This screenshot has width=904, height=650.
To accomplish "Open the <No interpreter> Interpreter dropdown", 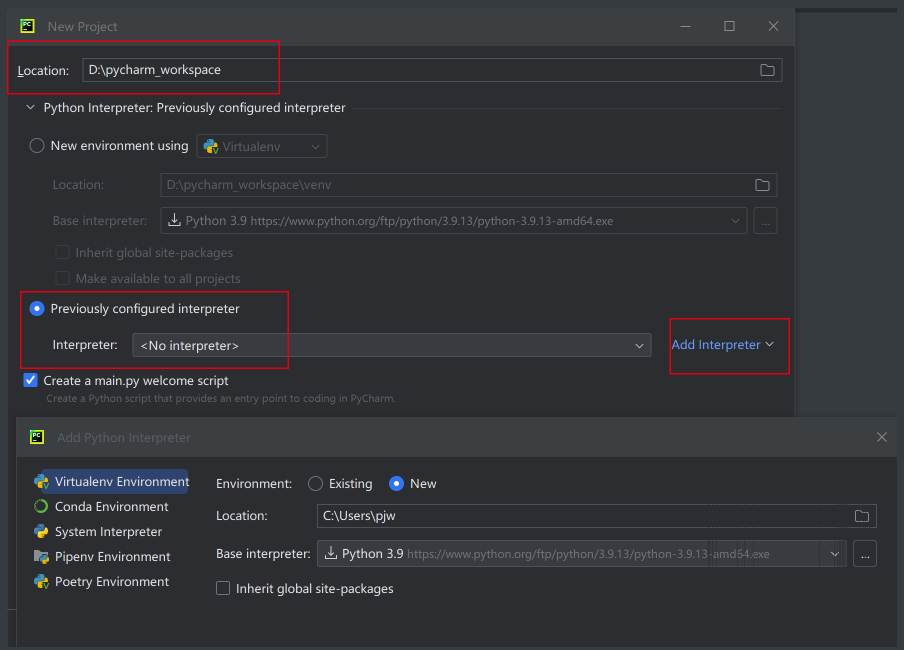I will coord(391,345).
